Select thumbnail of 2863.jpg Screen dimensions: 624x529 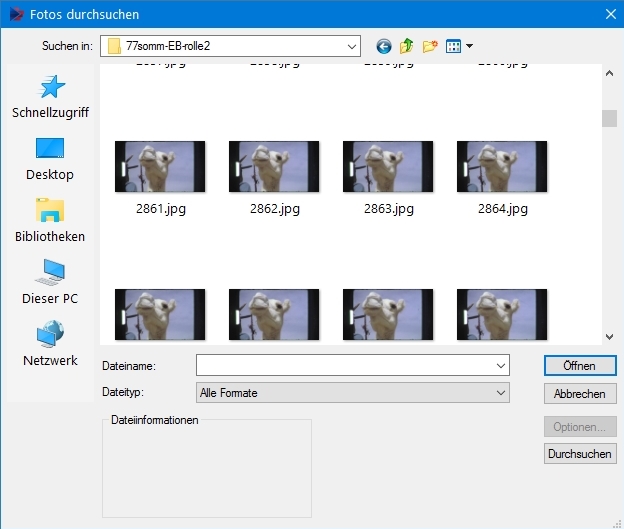pyautogui.click(x=388, y=166)
